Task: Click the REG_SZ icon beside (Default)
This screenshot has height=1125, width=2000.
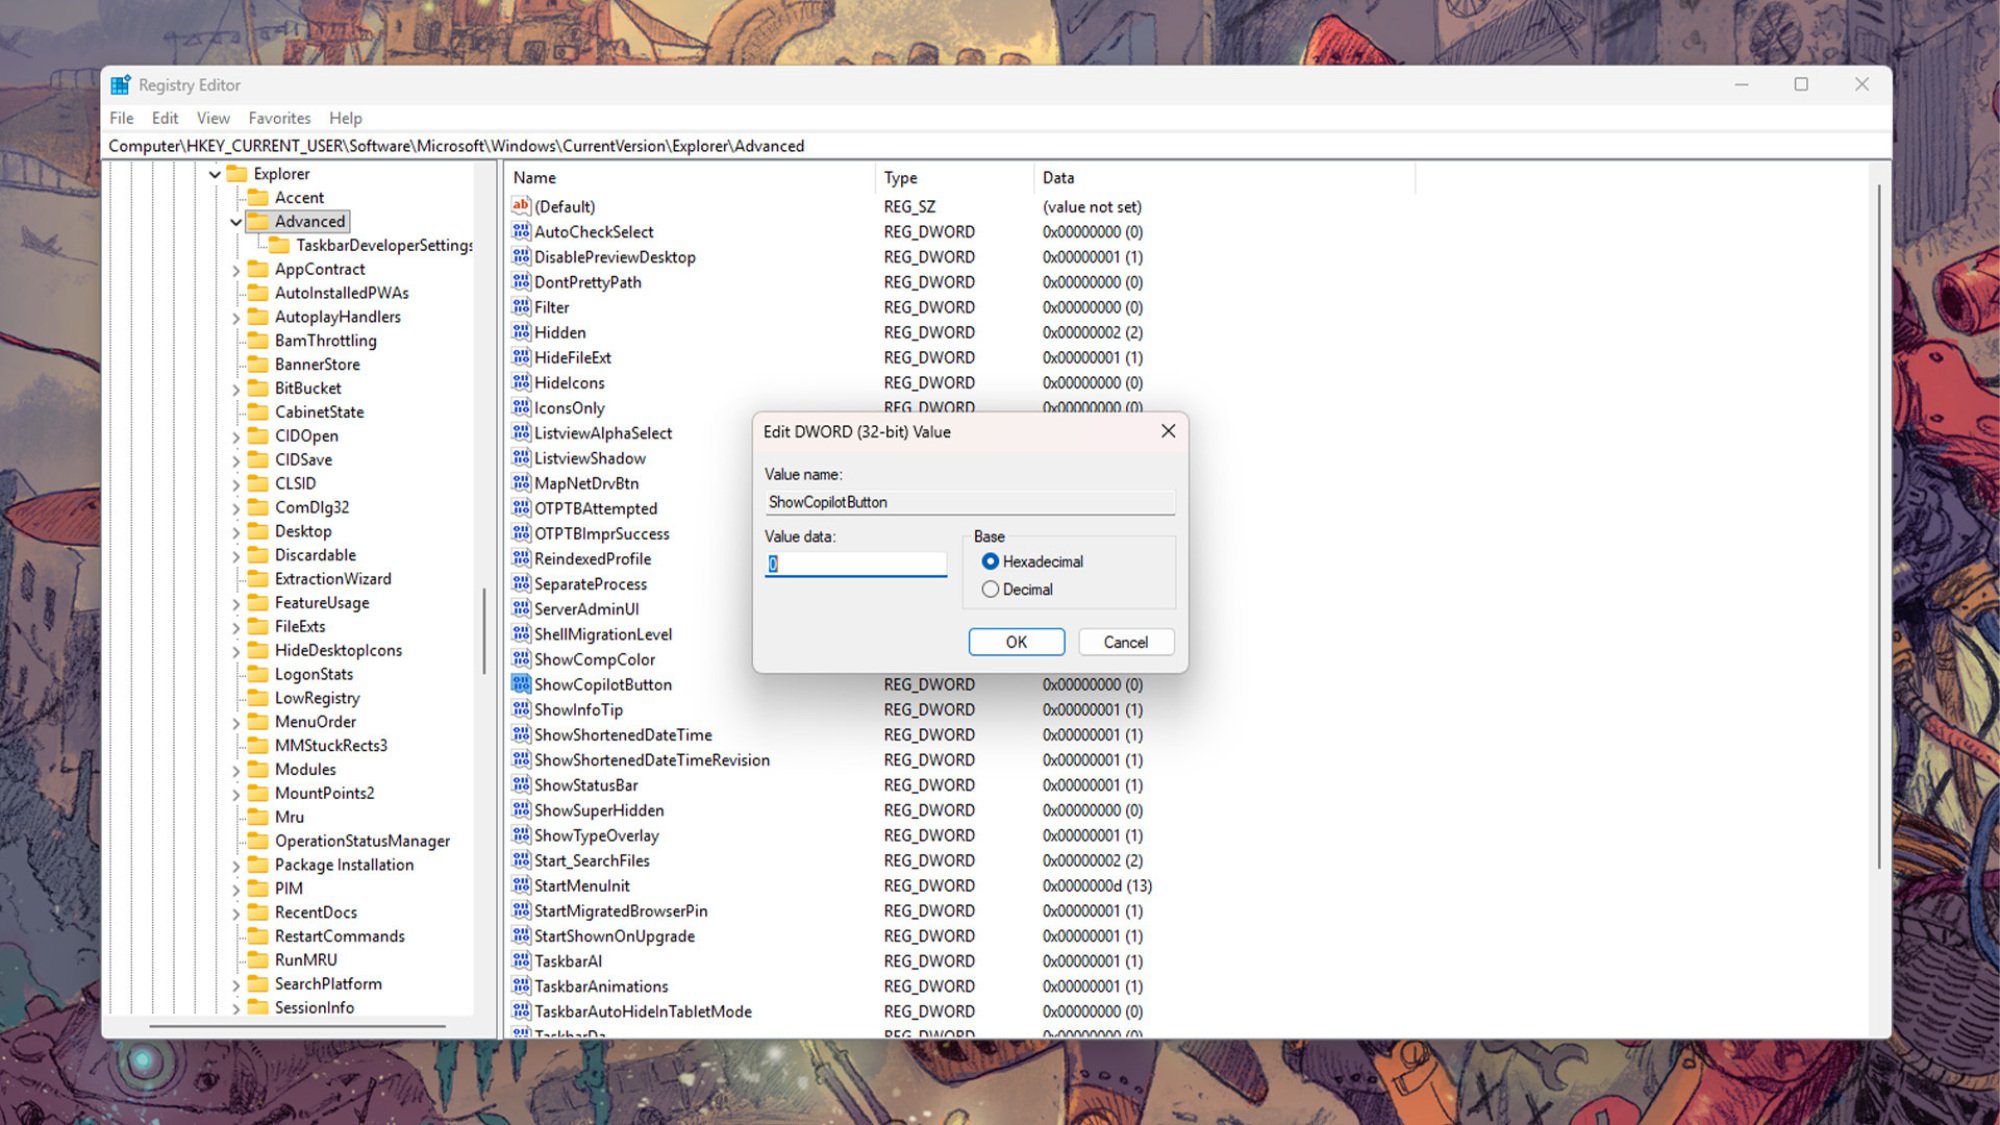Action: (x=520, y=206)
